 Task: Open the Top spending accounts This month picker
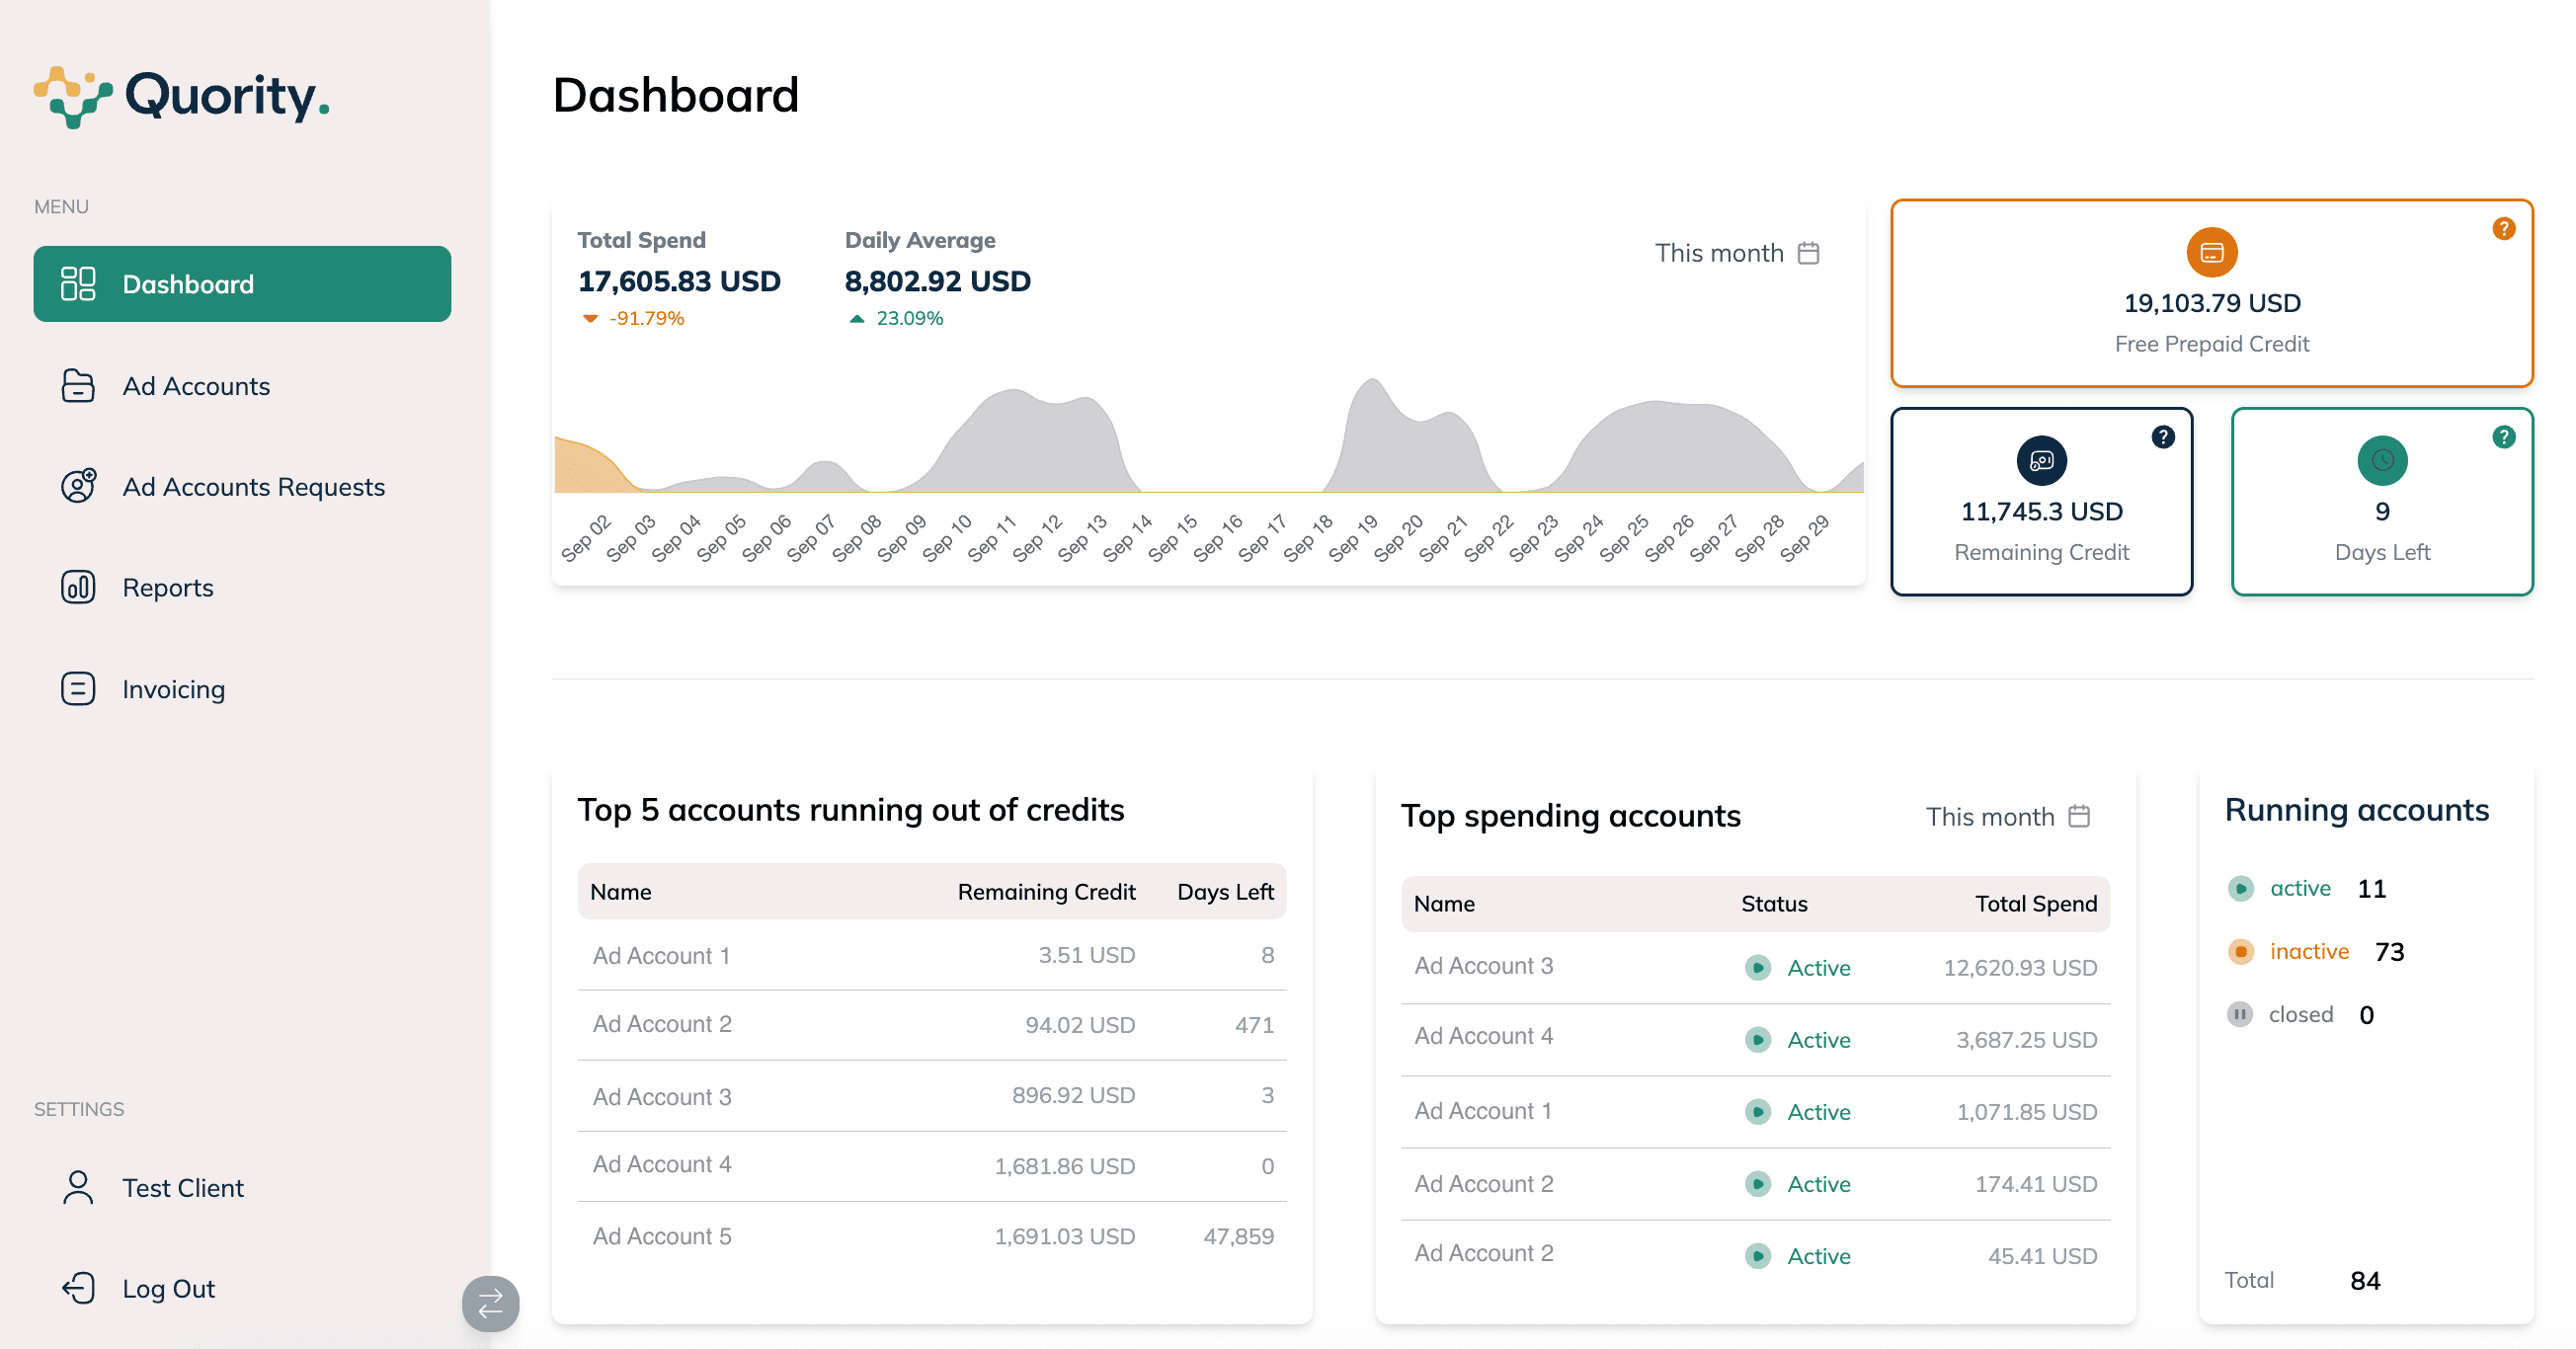[x=2007, y=817]
